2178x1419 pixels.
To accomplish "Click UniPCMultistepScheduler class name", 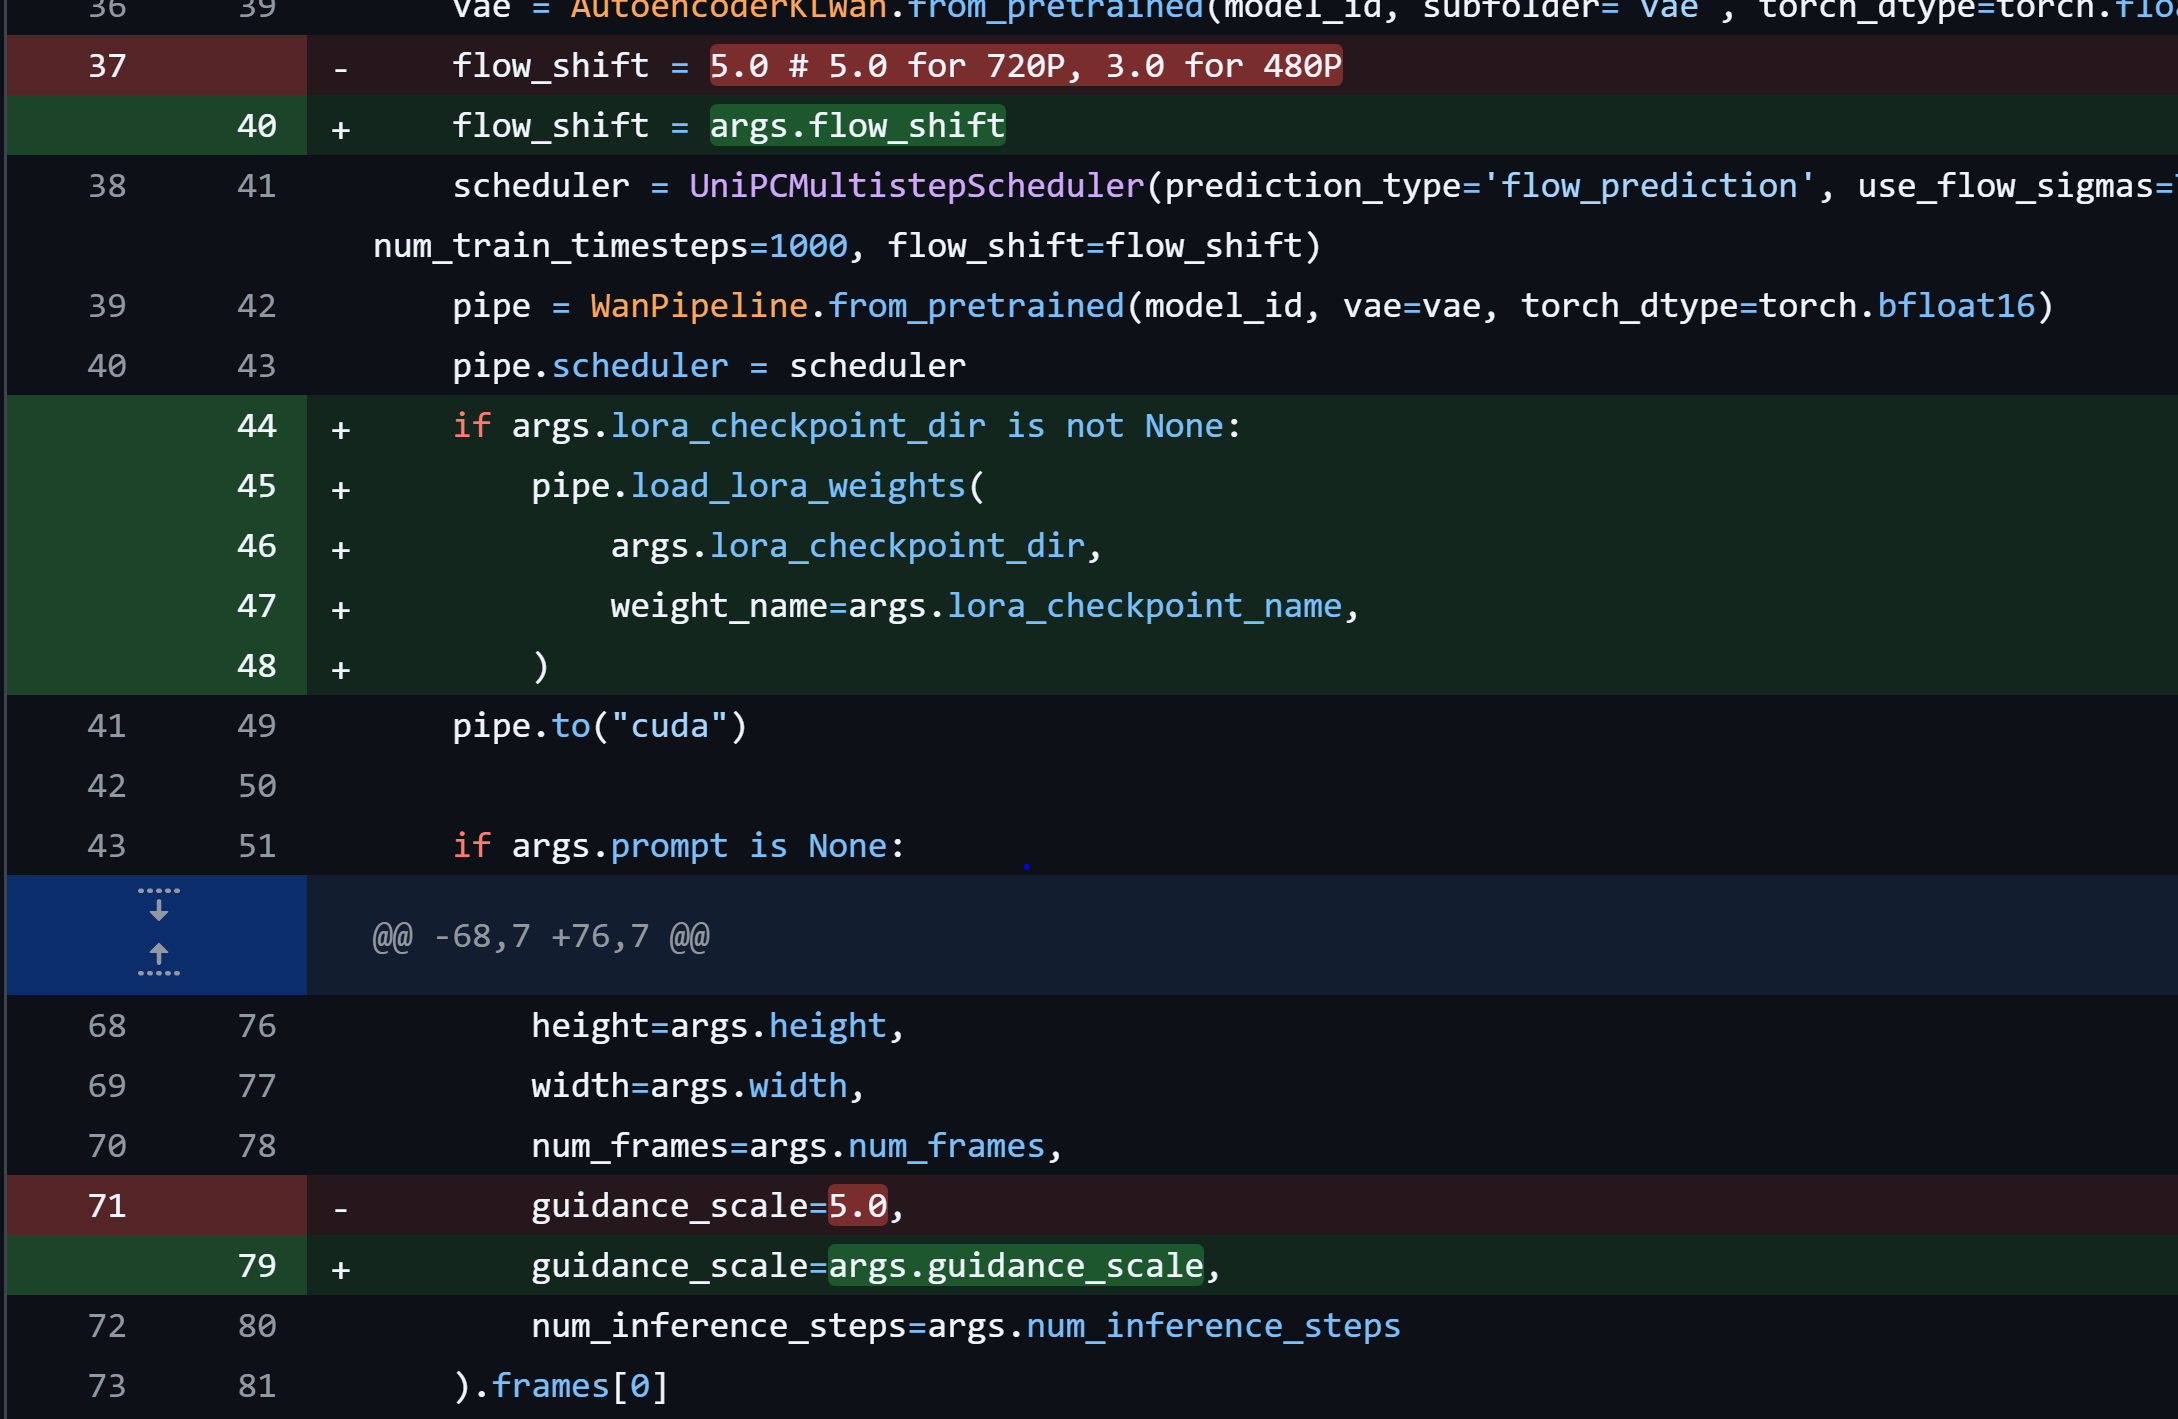I will pyautogui.click(x=916, y=186).
